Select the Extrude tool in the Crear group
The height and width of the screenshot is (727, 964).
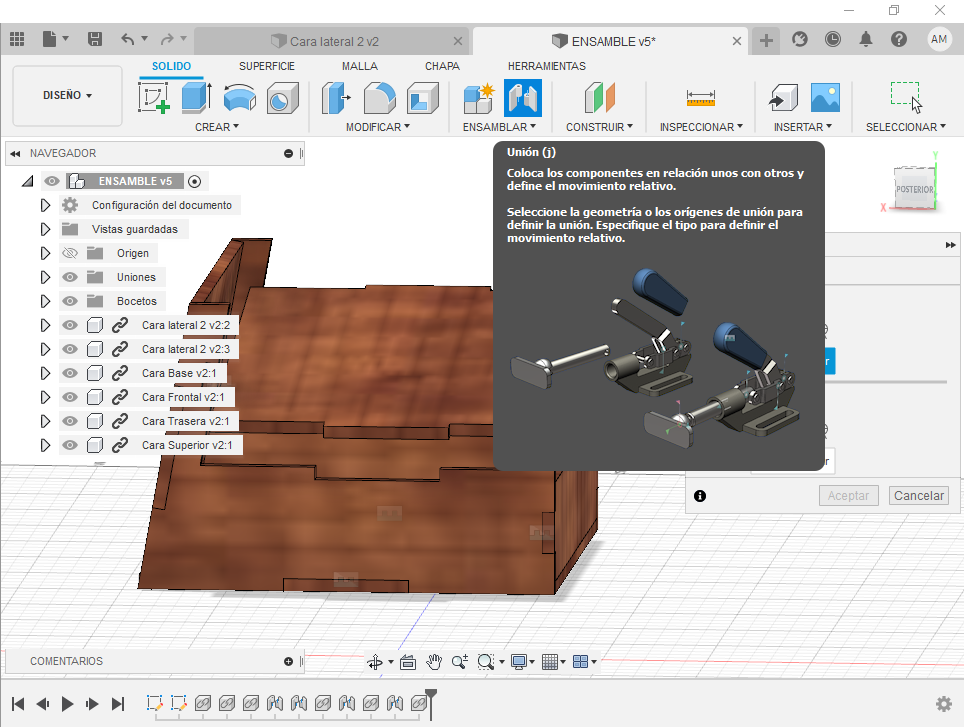pos(195,98)
